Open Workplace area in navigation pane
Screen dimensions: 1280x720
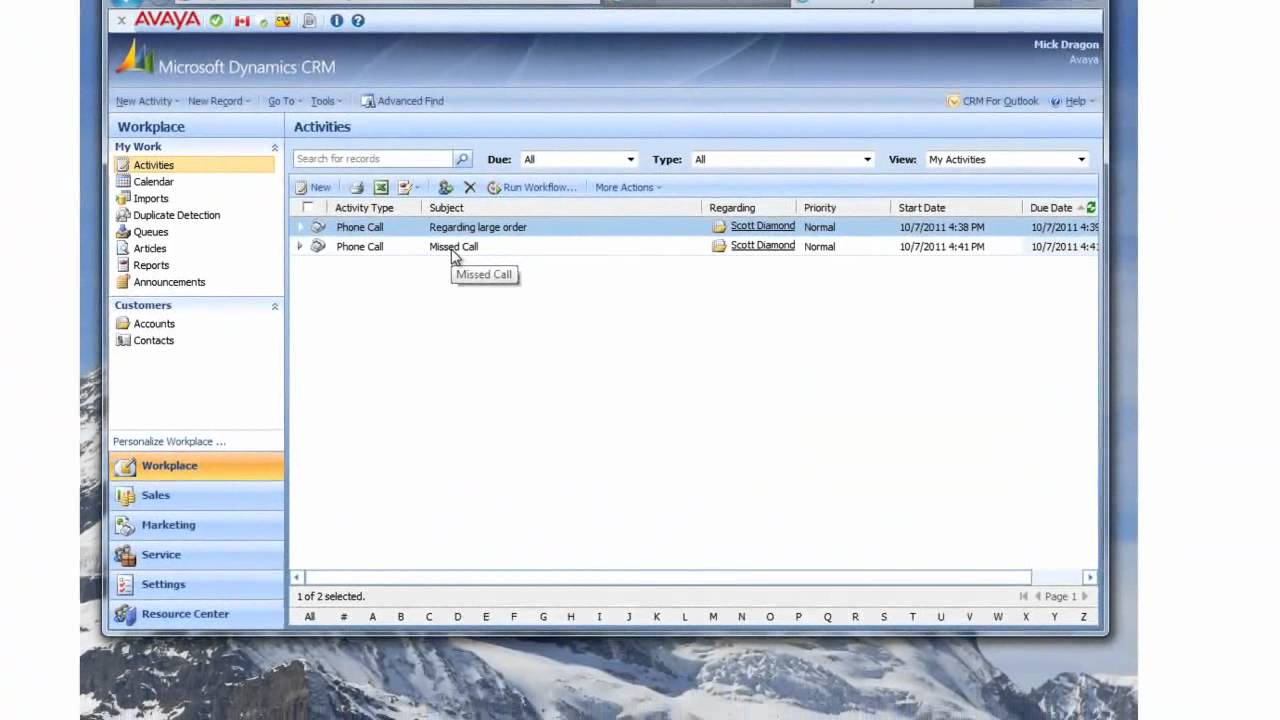click(197, 466)
